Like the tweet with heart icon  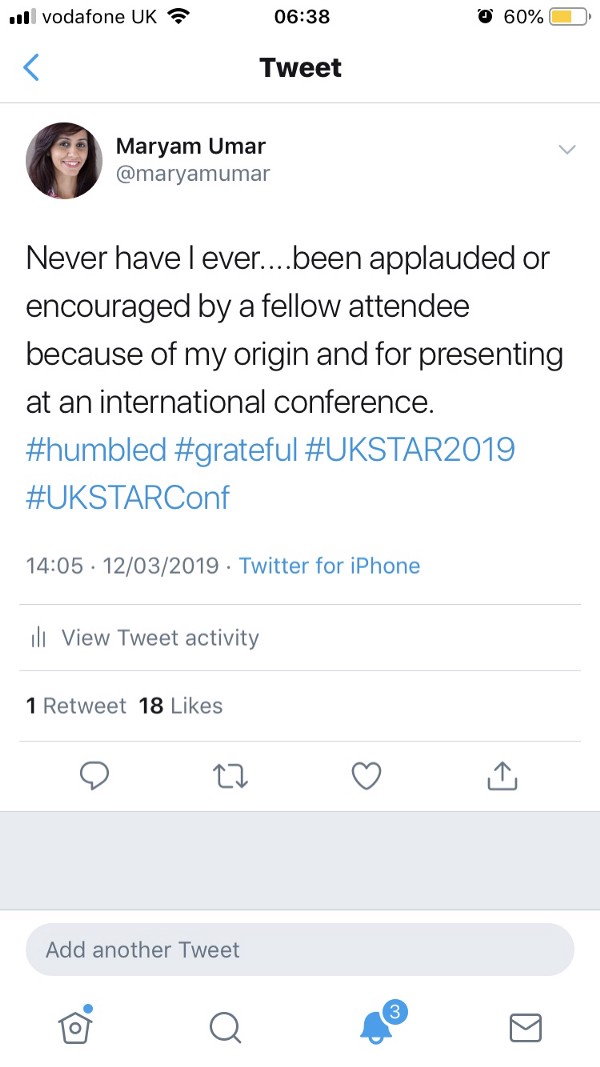click(368, 775)
